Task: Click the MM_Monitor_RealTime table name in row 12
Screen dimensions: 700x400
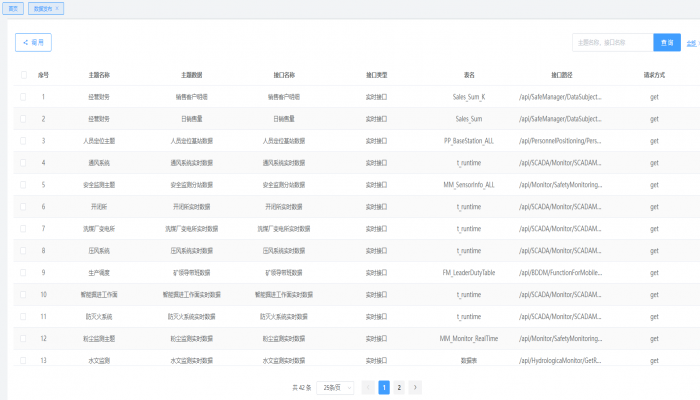Action: click(x=469, y=339)
